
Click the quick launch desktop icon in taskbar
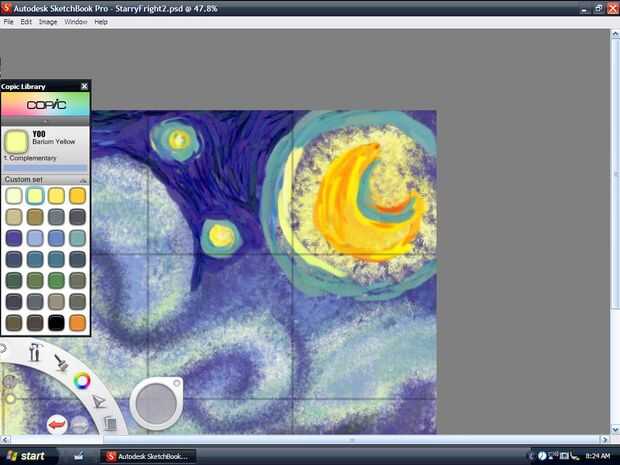pyautogui.click(x=79, y=456)
